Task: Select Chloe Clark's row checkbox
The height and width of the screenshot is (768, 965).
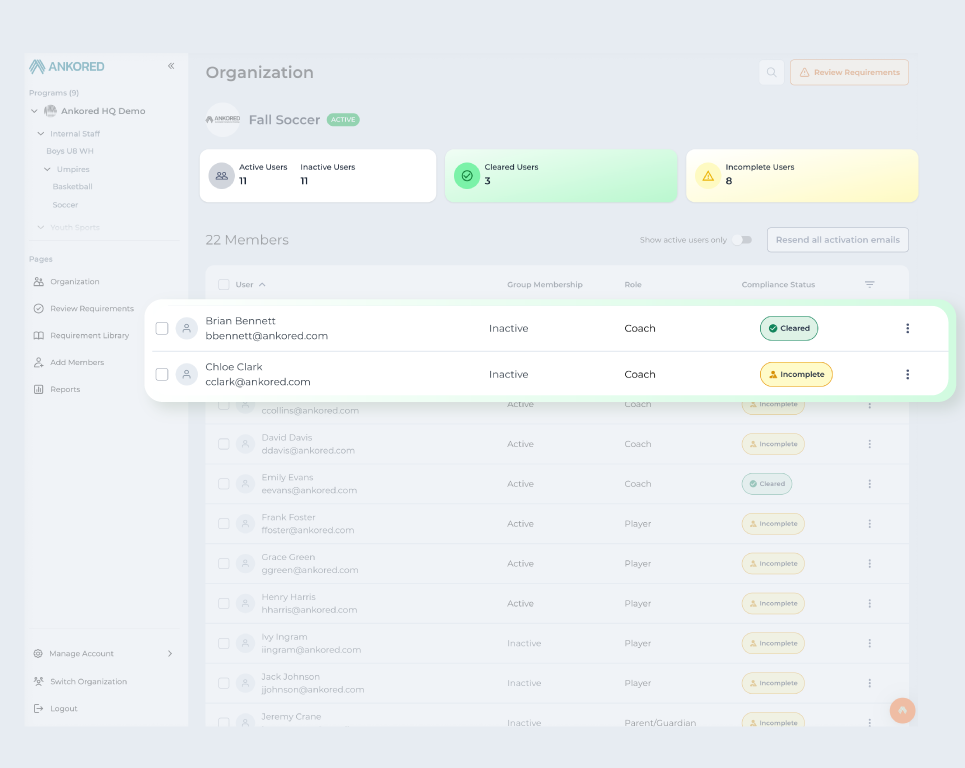Action: click(162, 374)
